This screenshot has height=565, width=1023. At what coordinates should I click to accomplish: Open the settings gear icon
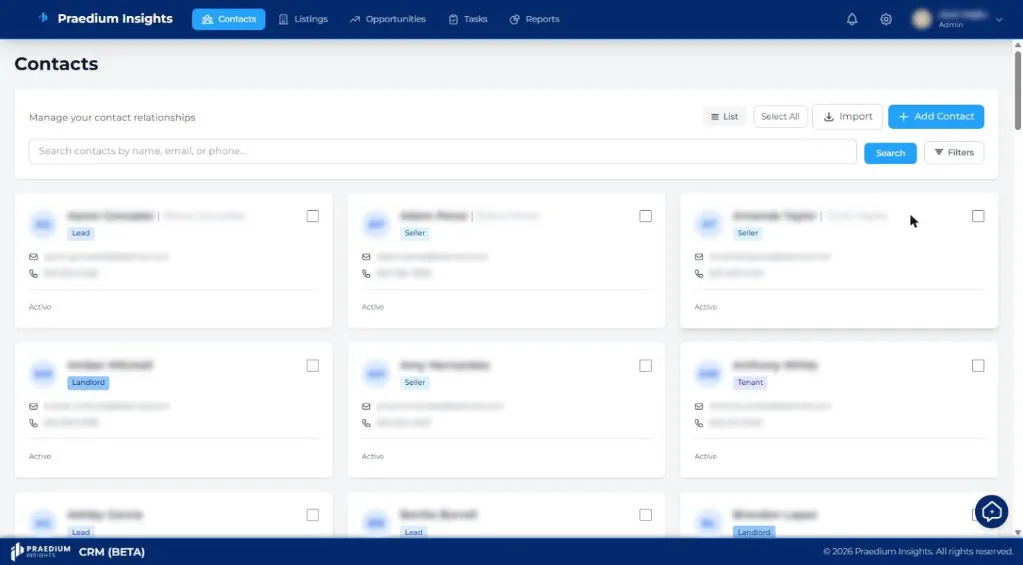tap(885, 20)
